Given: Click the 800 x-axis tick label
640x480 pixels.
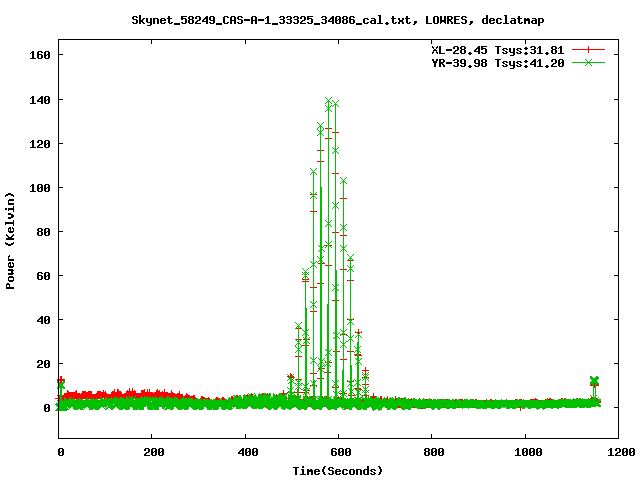Looking at the screenshot, I should (434, 452).
